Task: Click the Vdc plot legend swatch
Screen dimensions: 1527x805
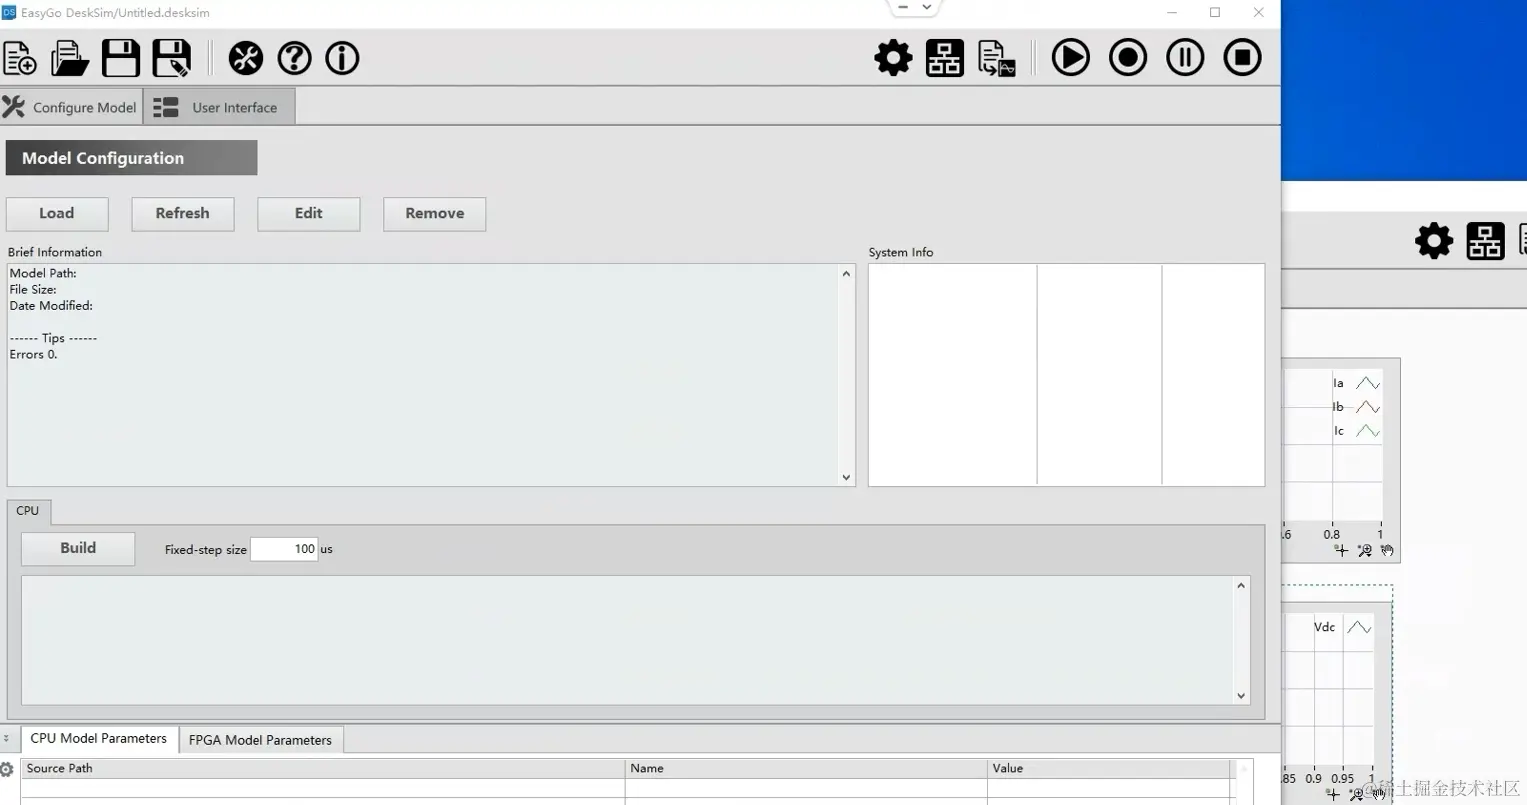Action: (x=1359, y=627)
